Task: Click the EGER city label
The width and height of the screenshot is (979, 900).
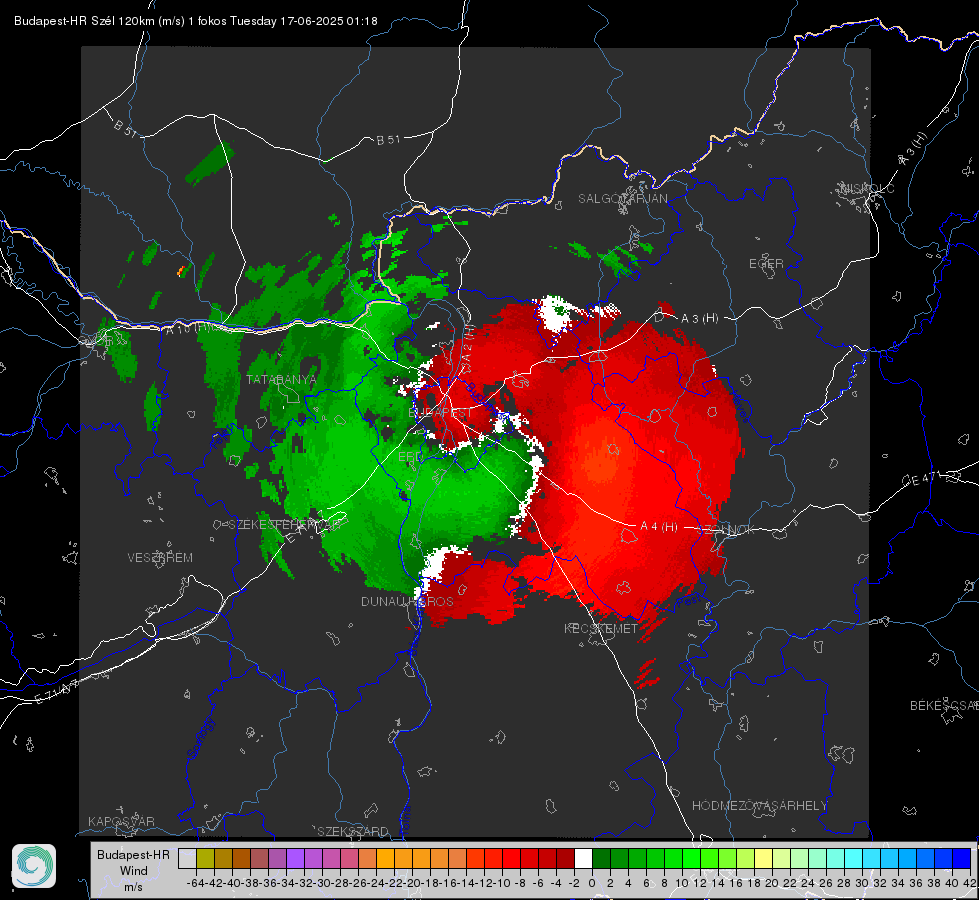Action: [766, 264]
